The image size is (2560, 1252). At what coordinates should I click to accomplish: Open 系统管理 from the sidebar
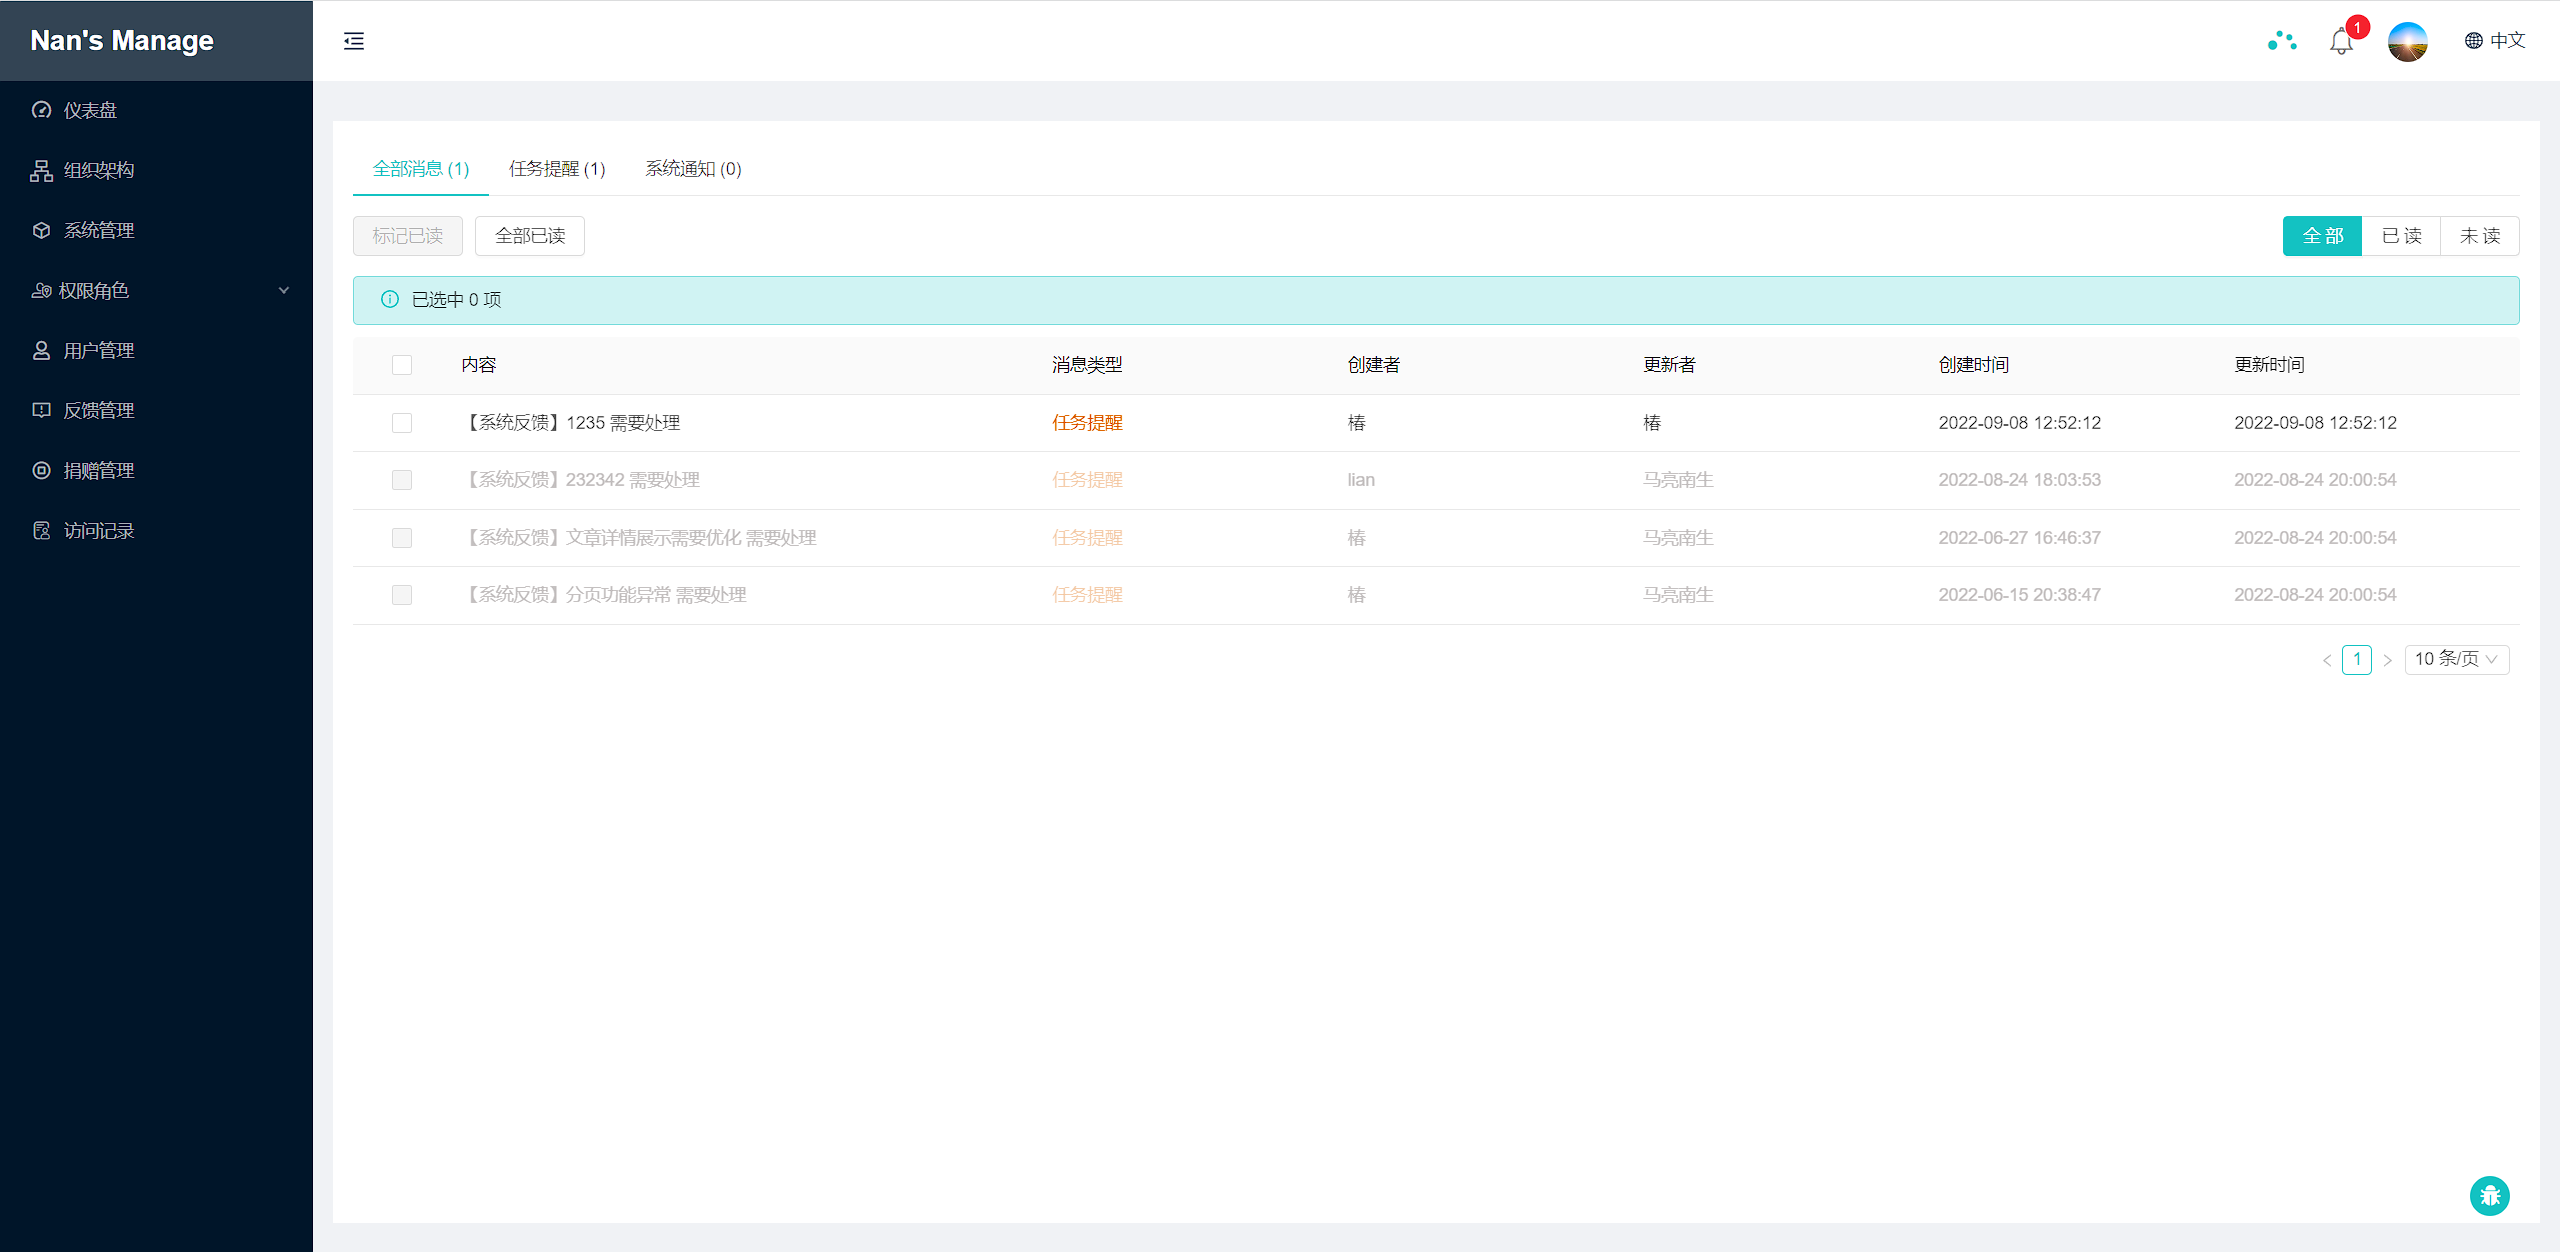41,230
